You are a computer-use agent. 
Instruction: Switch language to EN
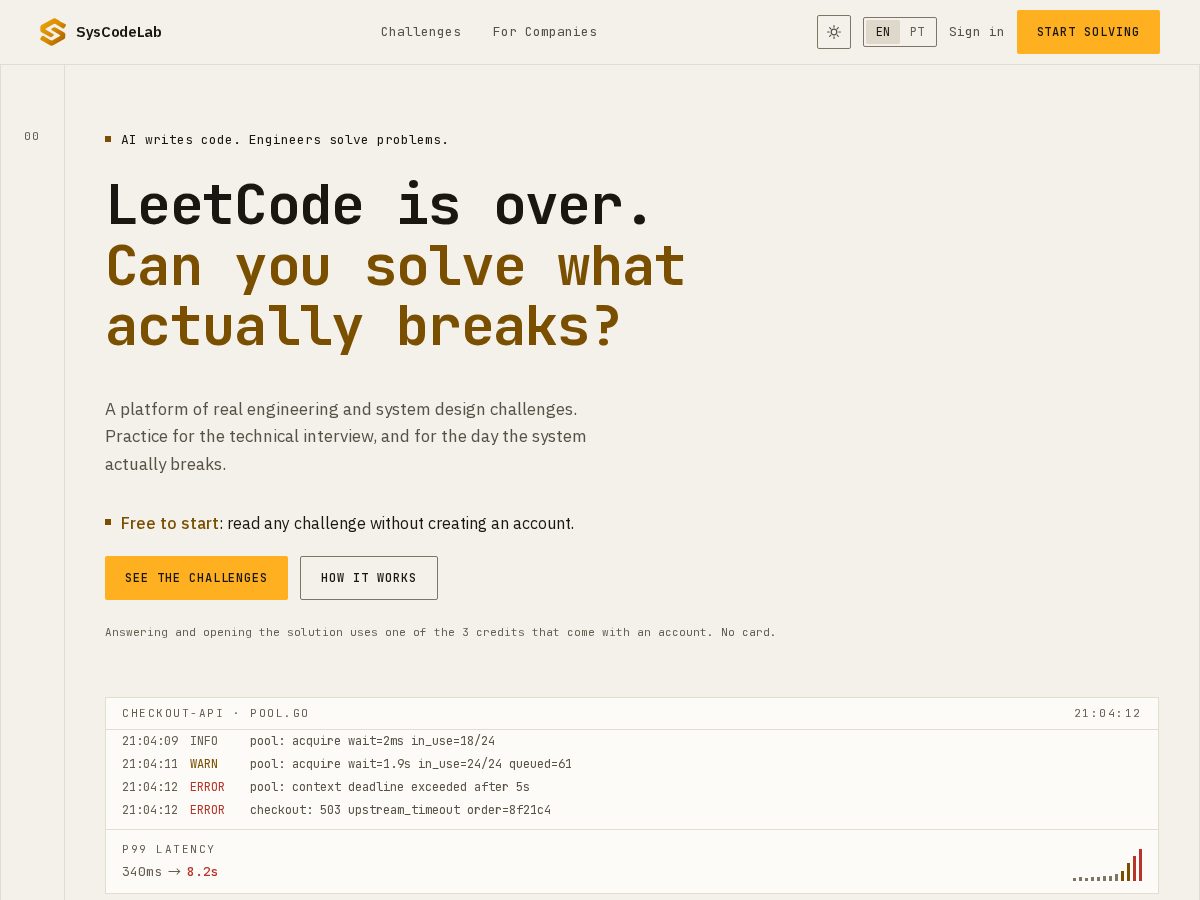pyautogui.click(x=882, y=32)
